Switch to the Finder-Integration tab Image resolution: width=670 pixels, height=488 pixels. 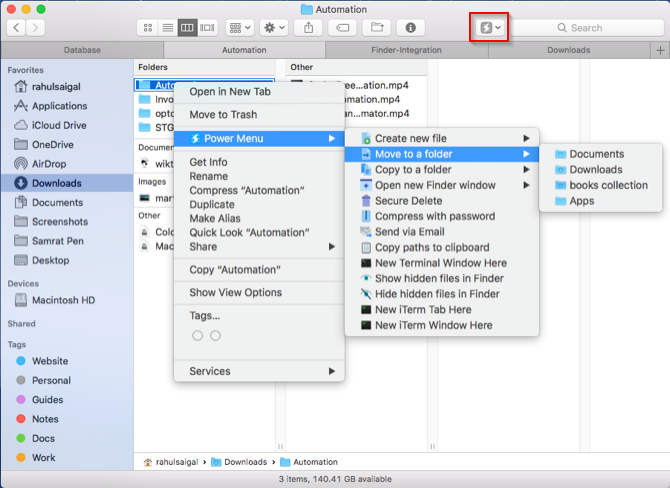point(408,49)
